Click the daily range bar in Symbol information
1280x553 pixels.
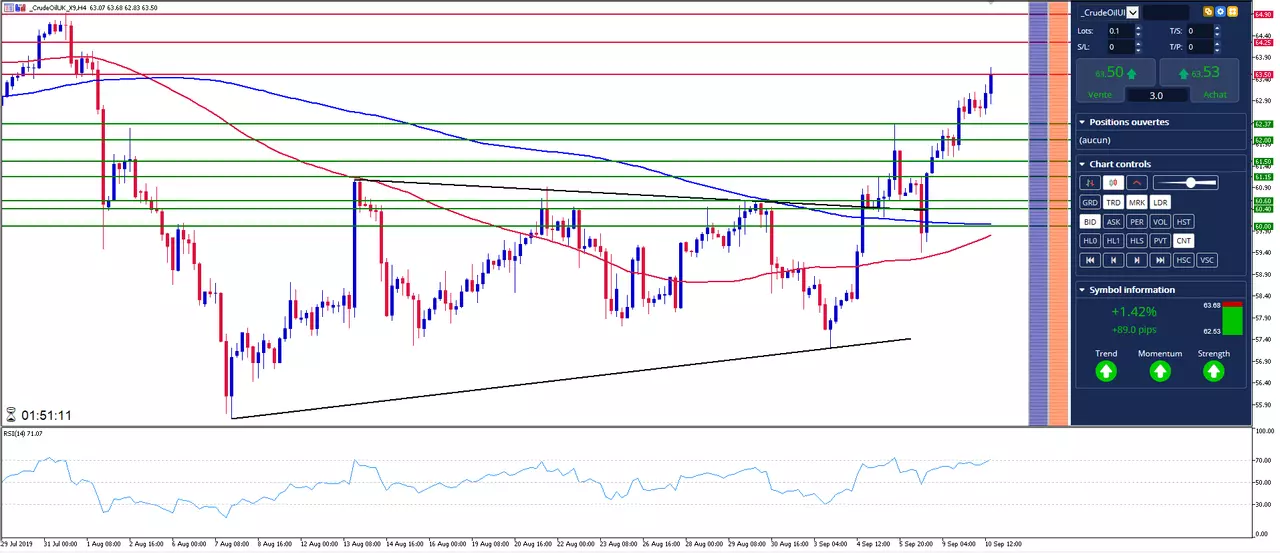pyautogui.click(x=1232, y=318)
